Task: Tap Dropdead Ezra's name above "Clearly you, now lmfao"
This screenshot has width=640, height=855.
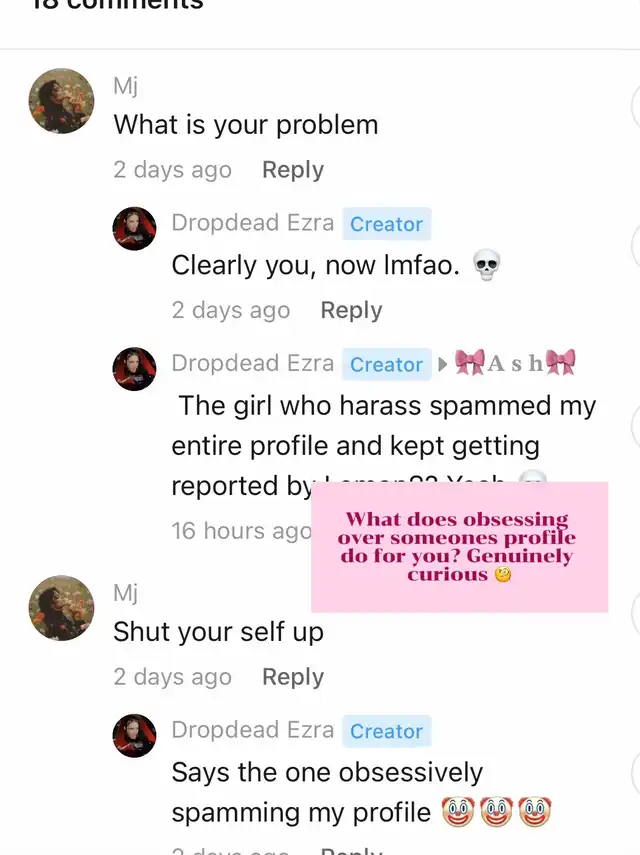Action: coord(252,222)
